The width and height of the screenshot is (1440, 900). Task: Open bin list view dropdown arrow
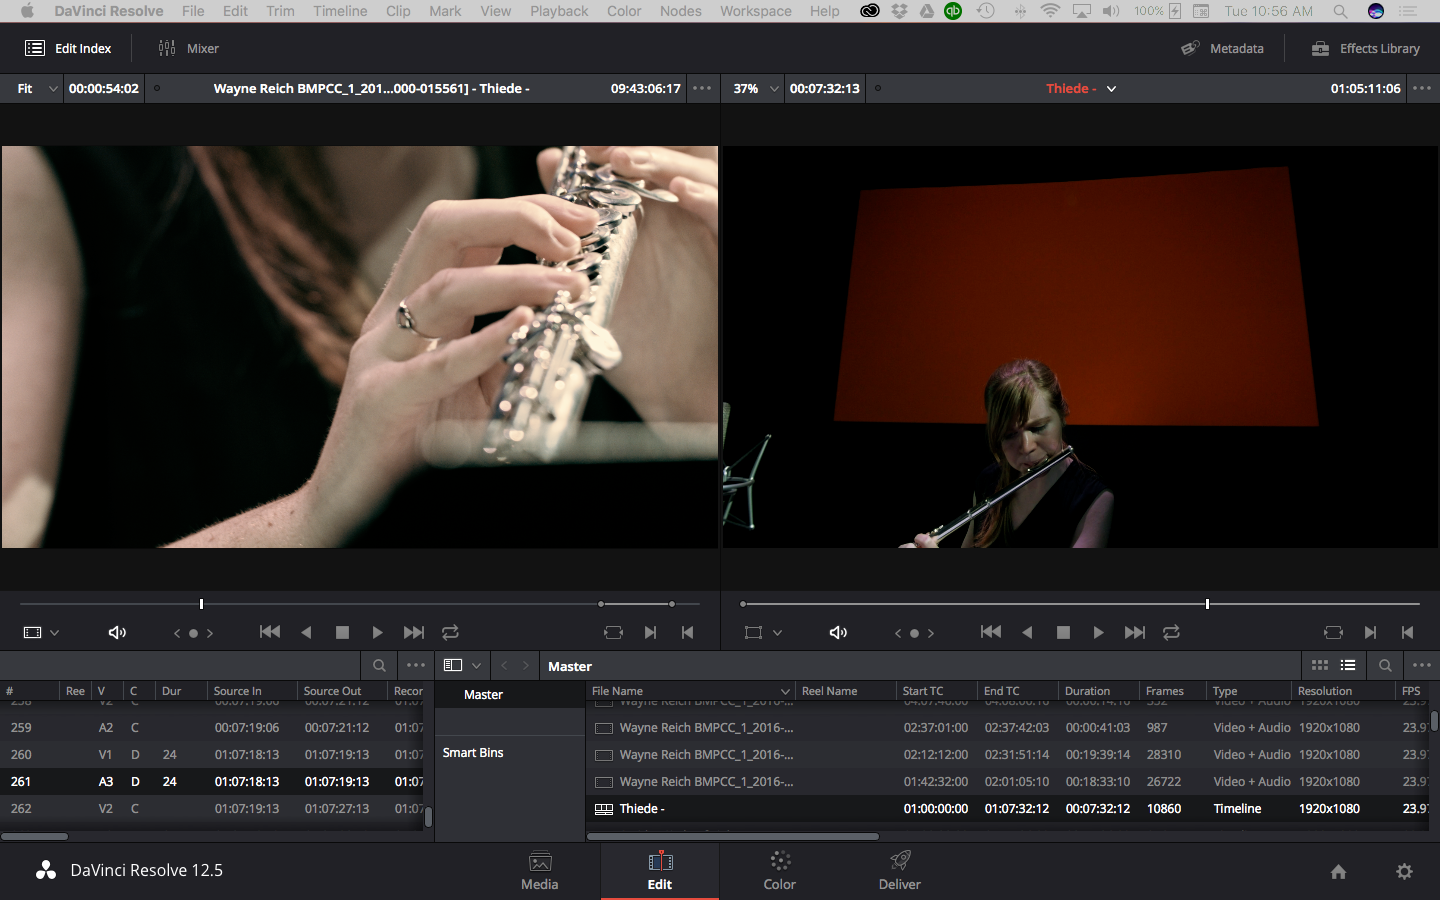[x=476, y=665]
